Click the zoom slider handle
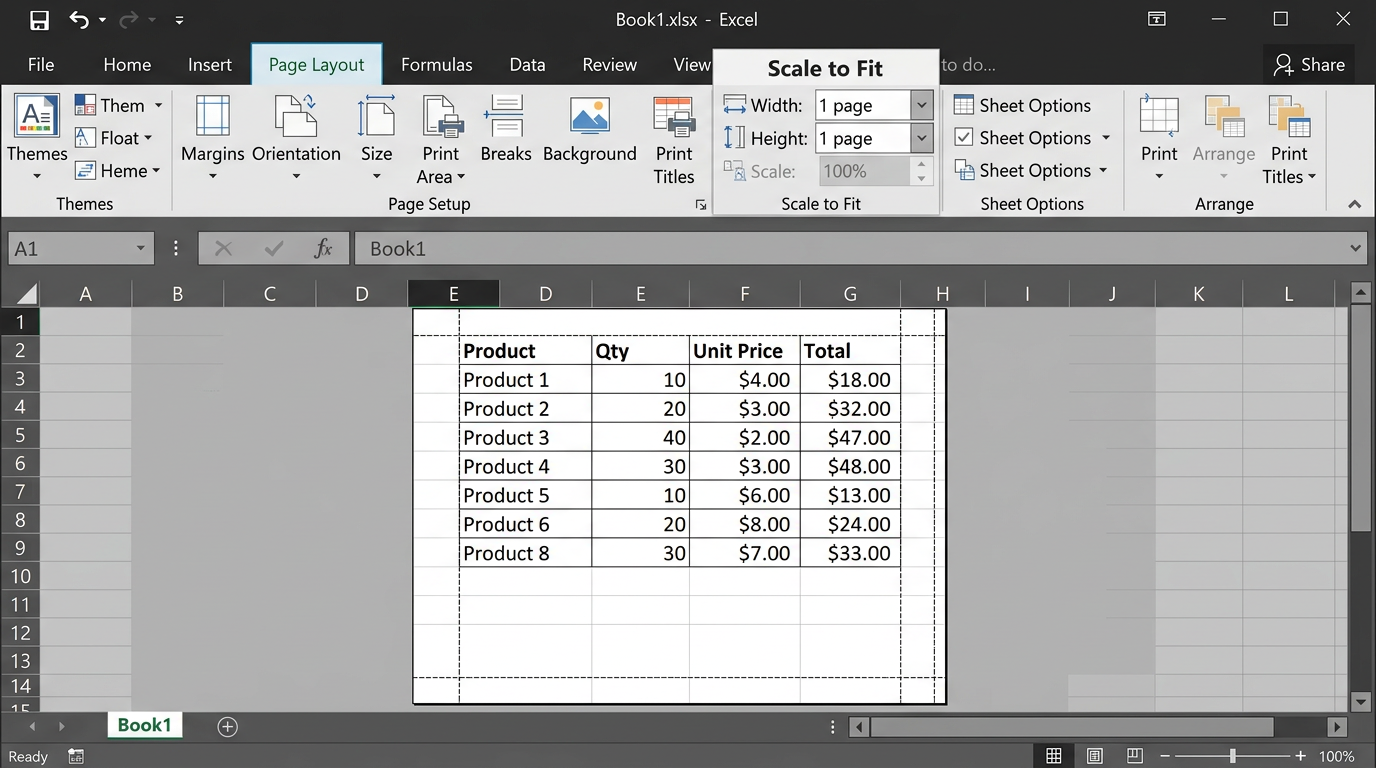 (x=1232, y=756)
